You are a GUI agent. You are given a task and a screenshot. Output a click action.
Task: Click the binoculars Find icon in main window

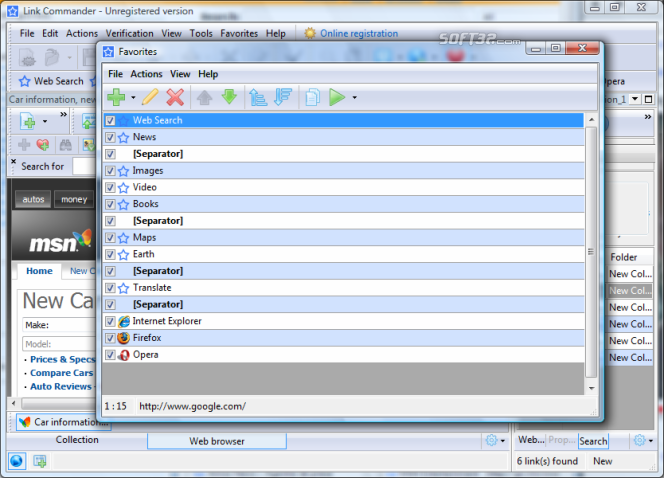click(66, 145)
